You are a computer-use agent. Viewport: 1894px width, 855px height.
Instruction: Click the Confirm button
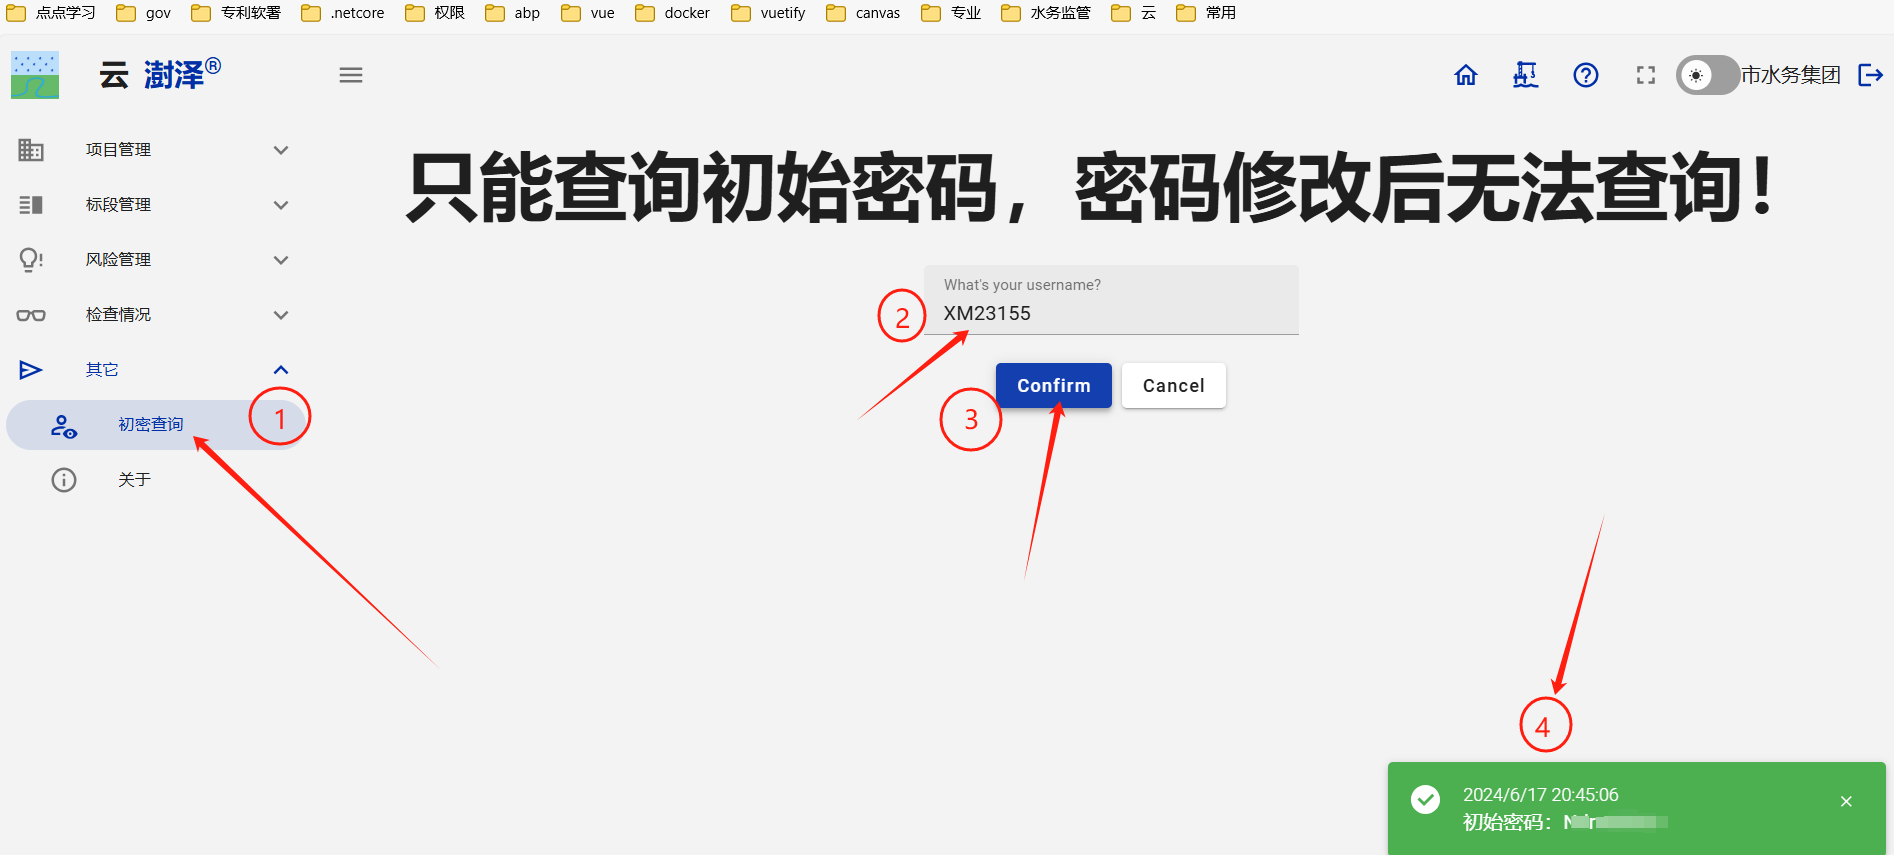point(1053,386)
